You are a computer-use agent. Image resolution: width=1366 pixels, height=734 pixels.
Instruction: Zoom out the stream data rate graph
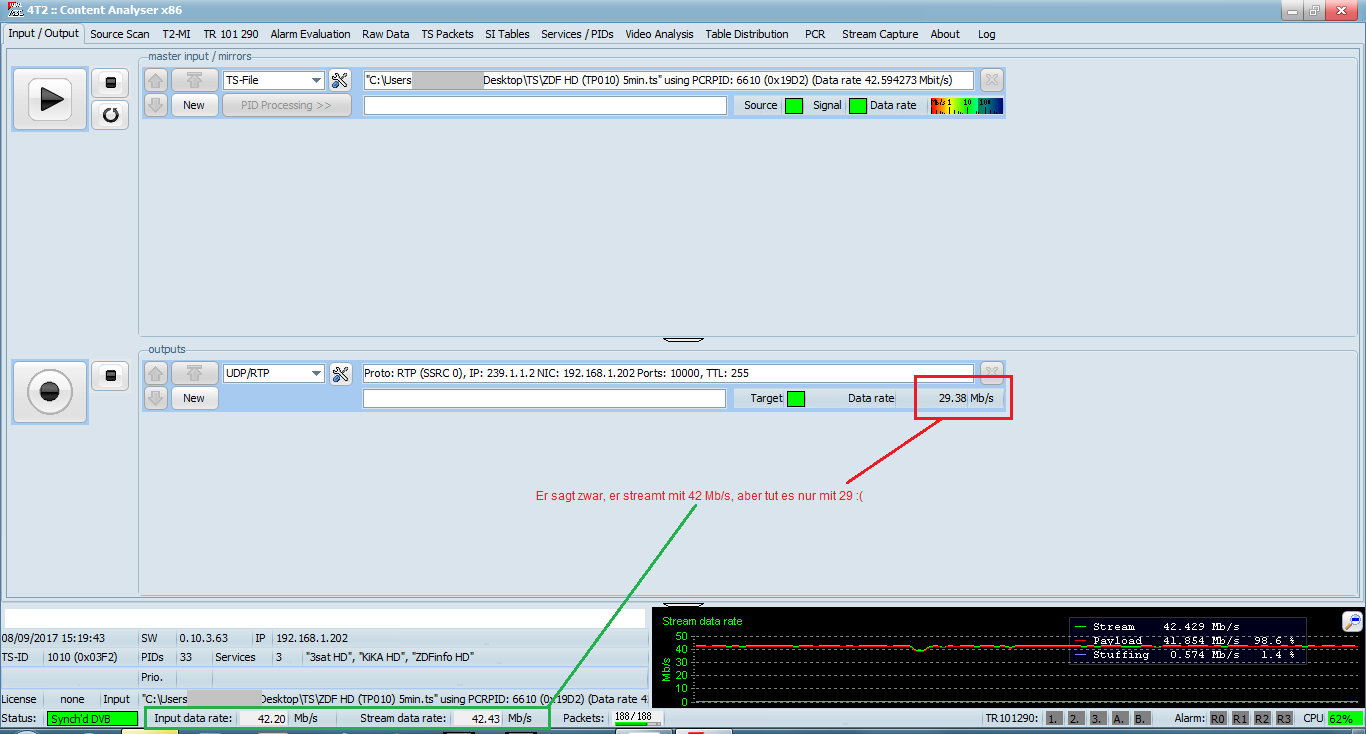1351,622
